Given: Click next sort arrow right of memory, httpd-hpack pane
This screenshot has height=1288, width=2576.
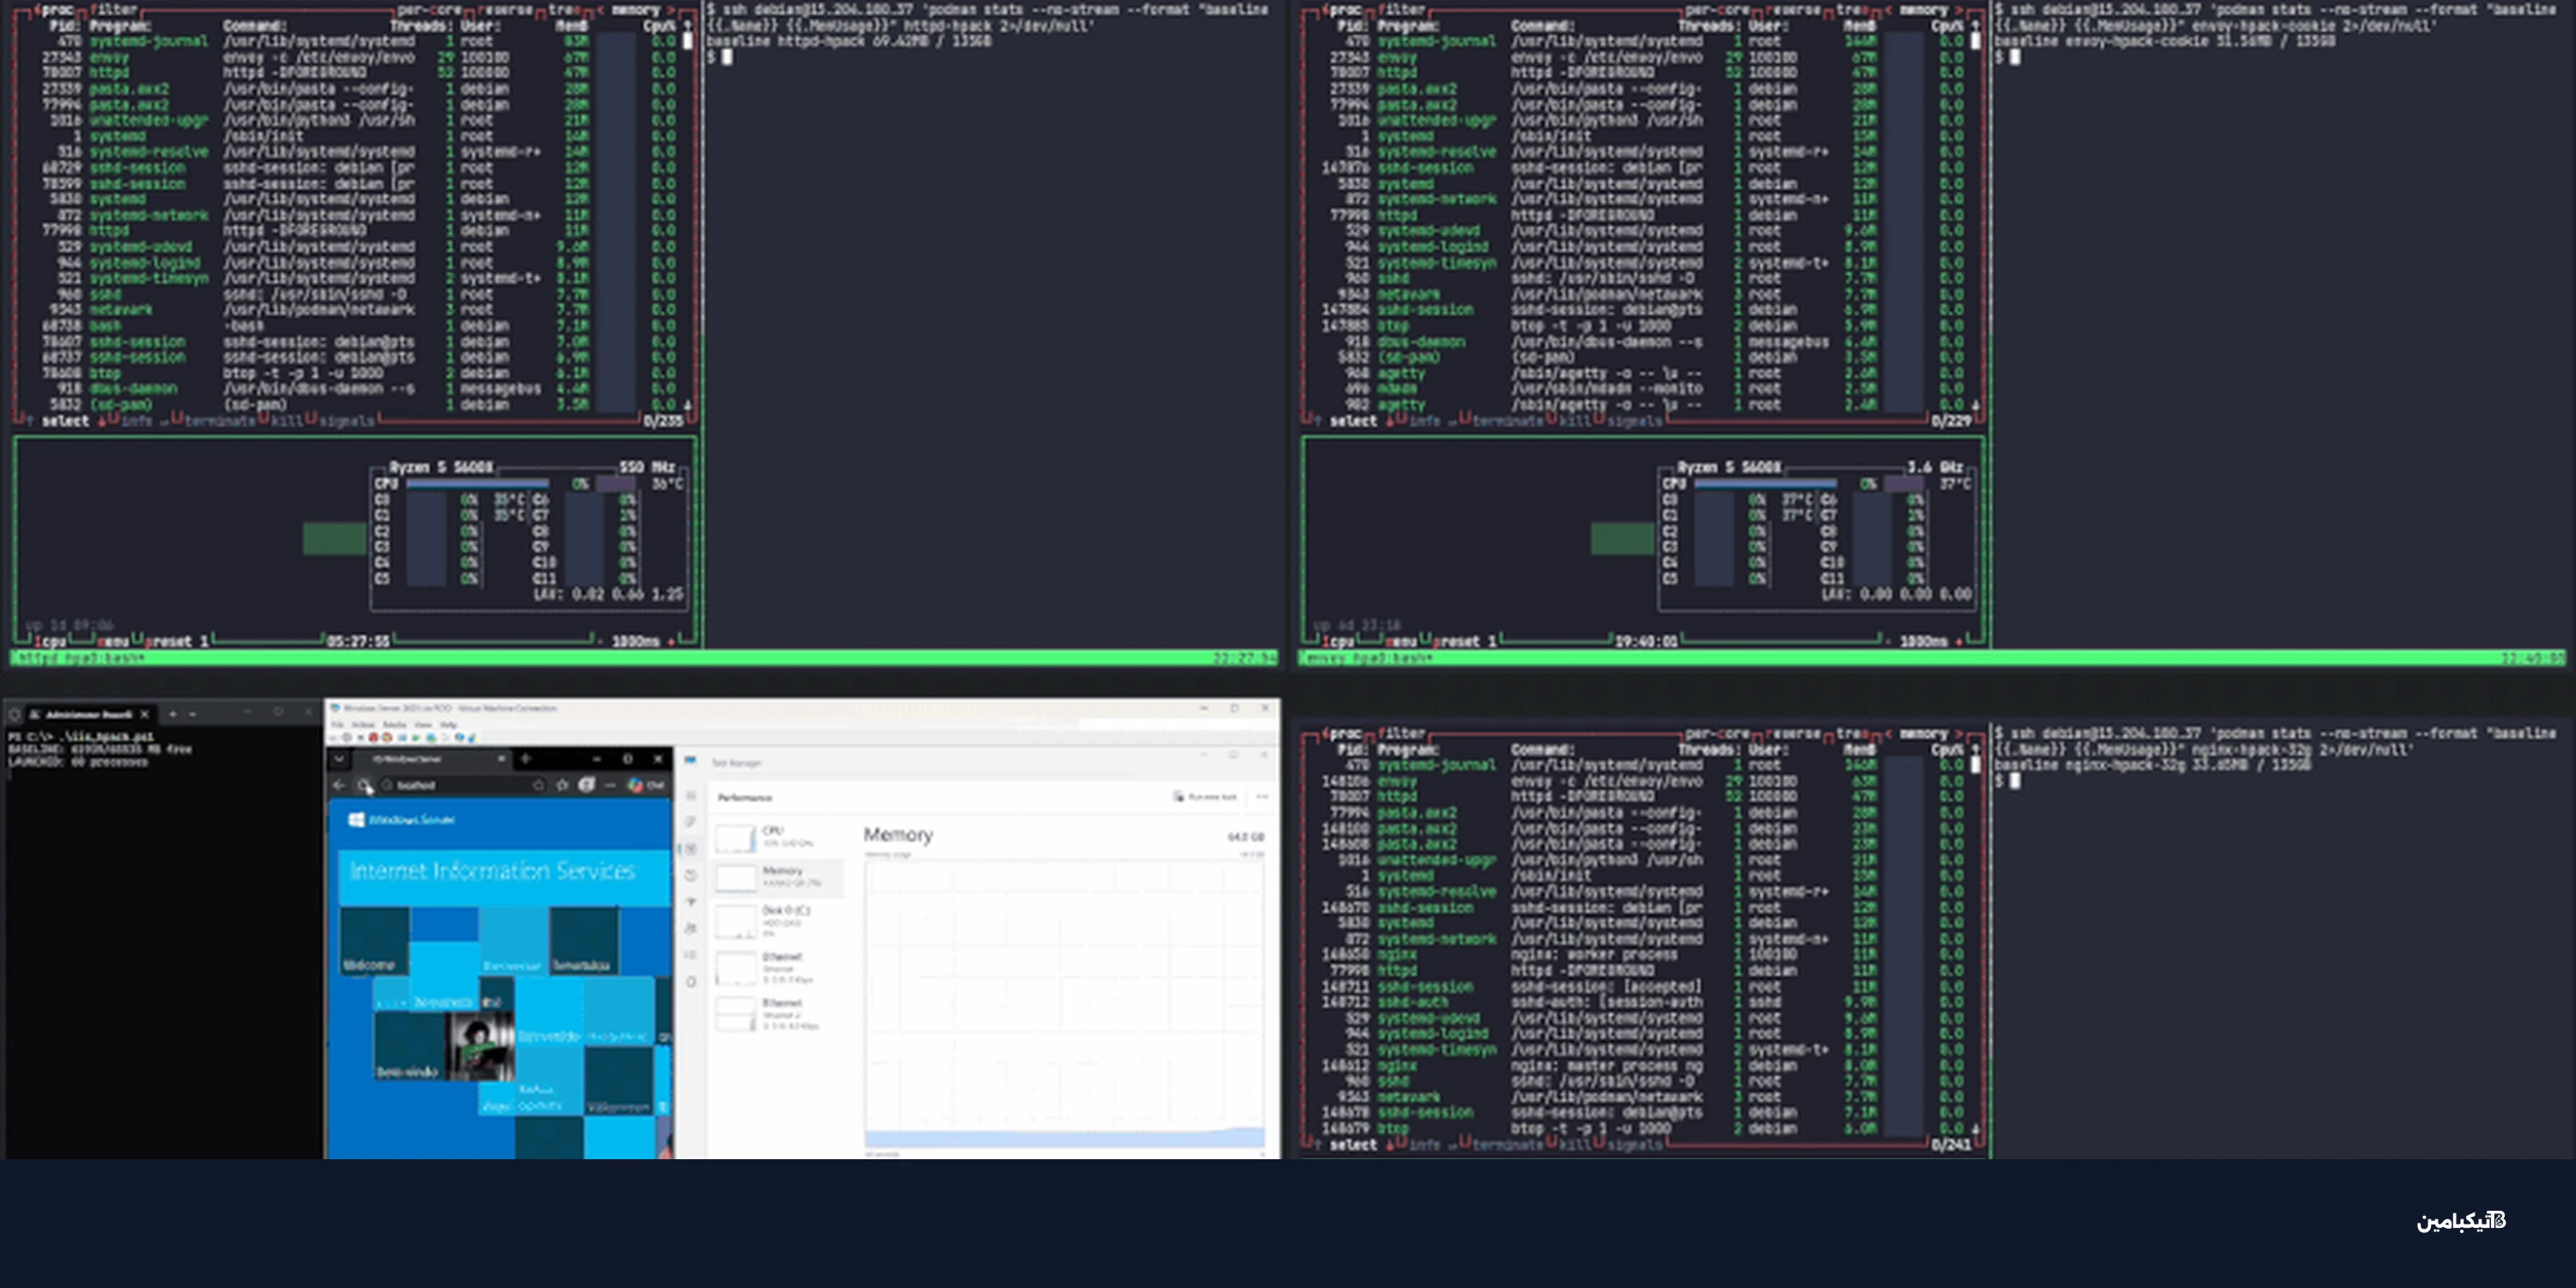Looking at the screenshot, I should pos(671,10).
